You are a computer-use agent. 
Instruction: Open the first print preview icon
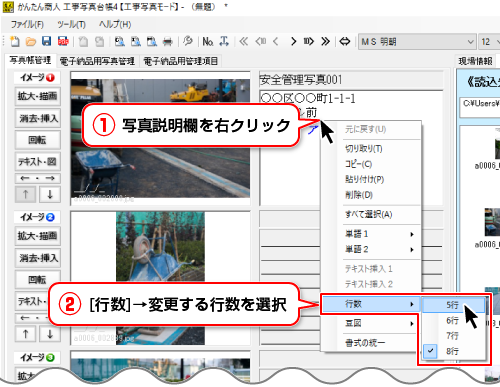coord(120,41)
